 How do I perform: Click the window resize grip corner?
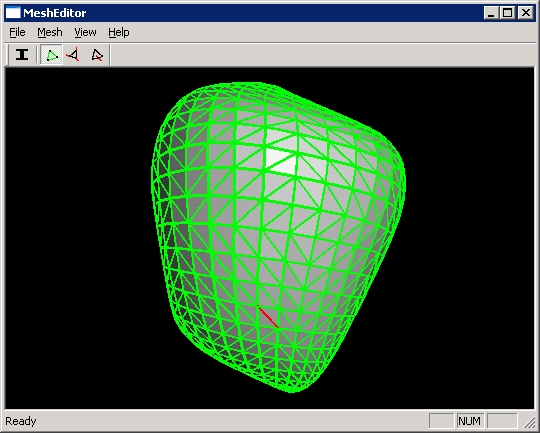tap(529, 422)
